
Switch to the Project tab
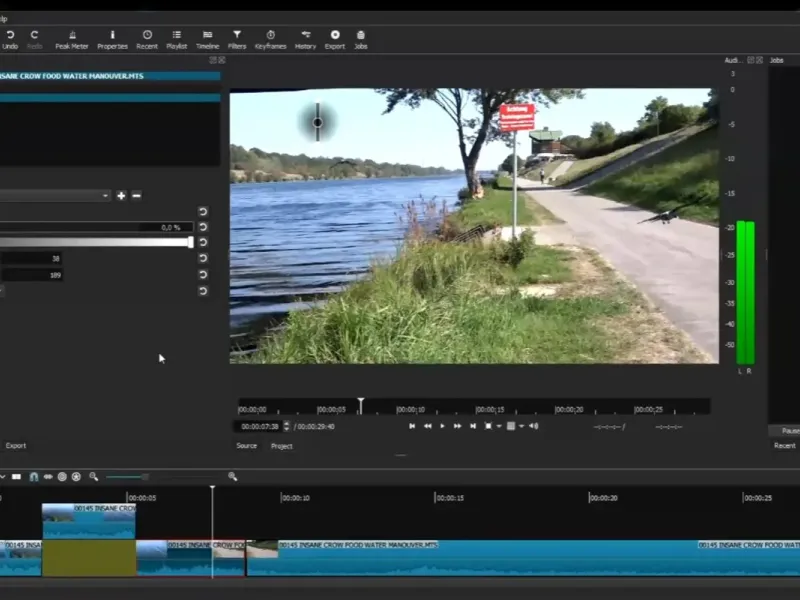[282, 446]
